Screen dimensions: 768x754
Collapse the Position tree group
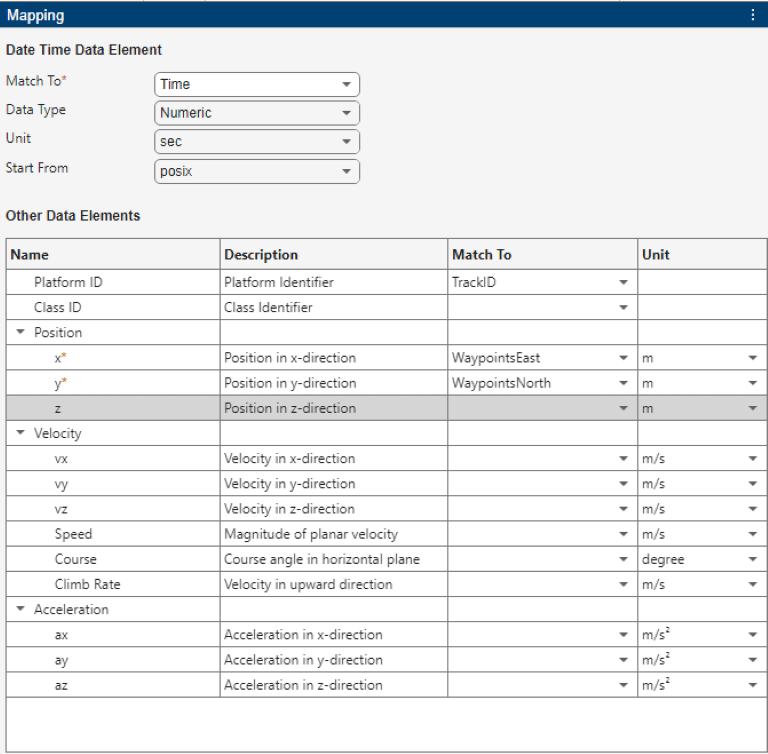tap(20, 332)
